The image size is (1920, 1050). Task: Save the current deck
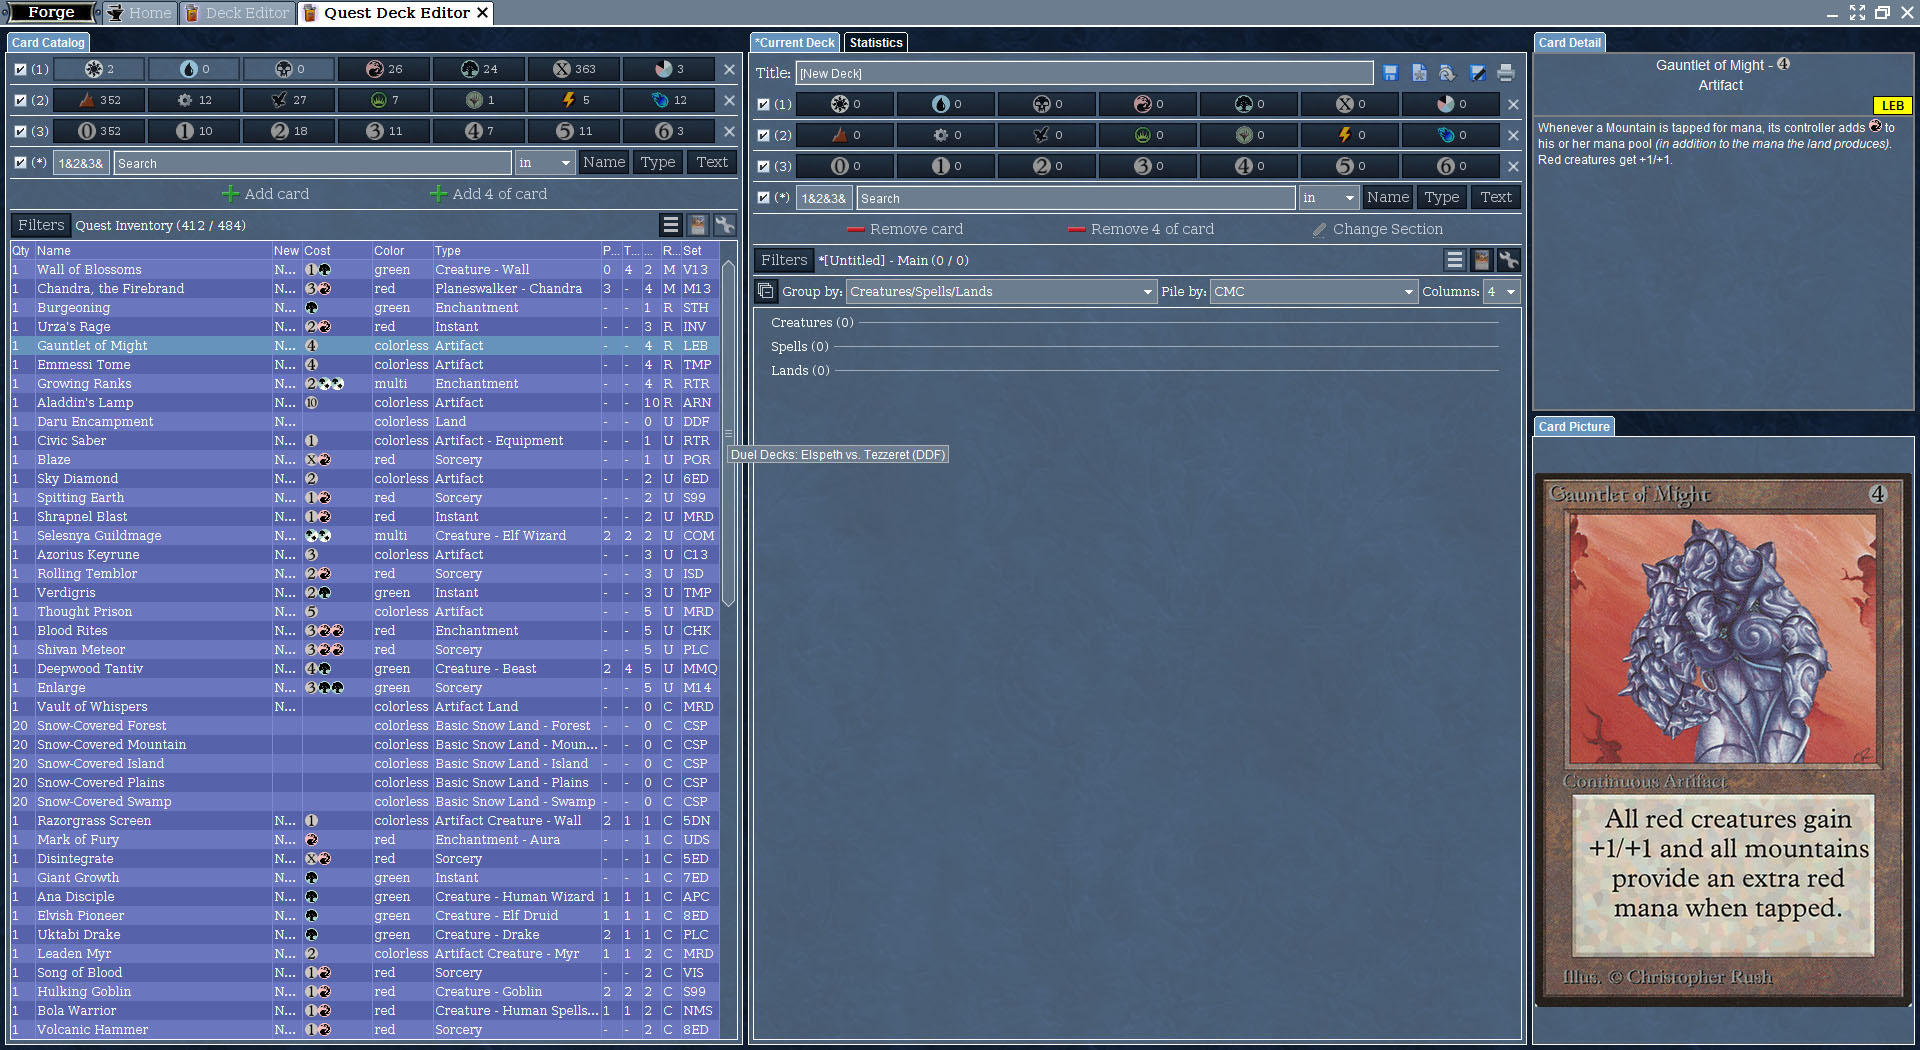click(x=1390, y=73)
